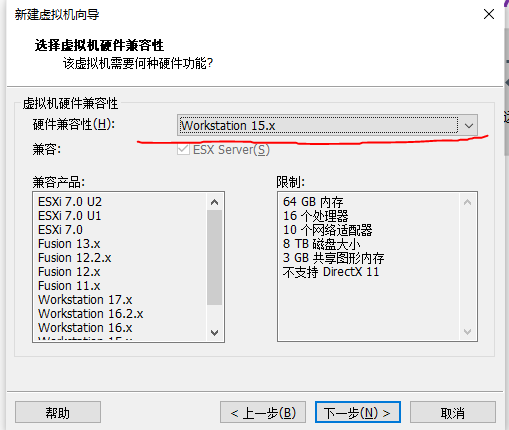Select Fusion 11.x in the products list

(69, 286)
